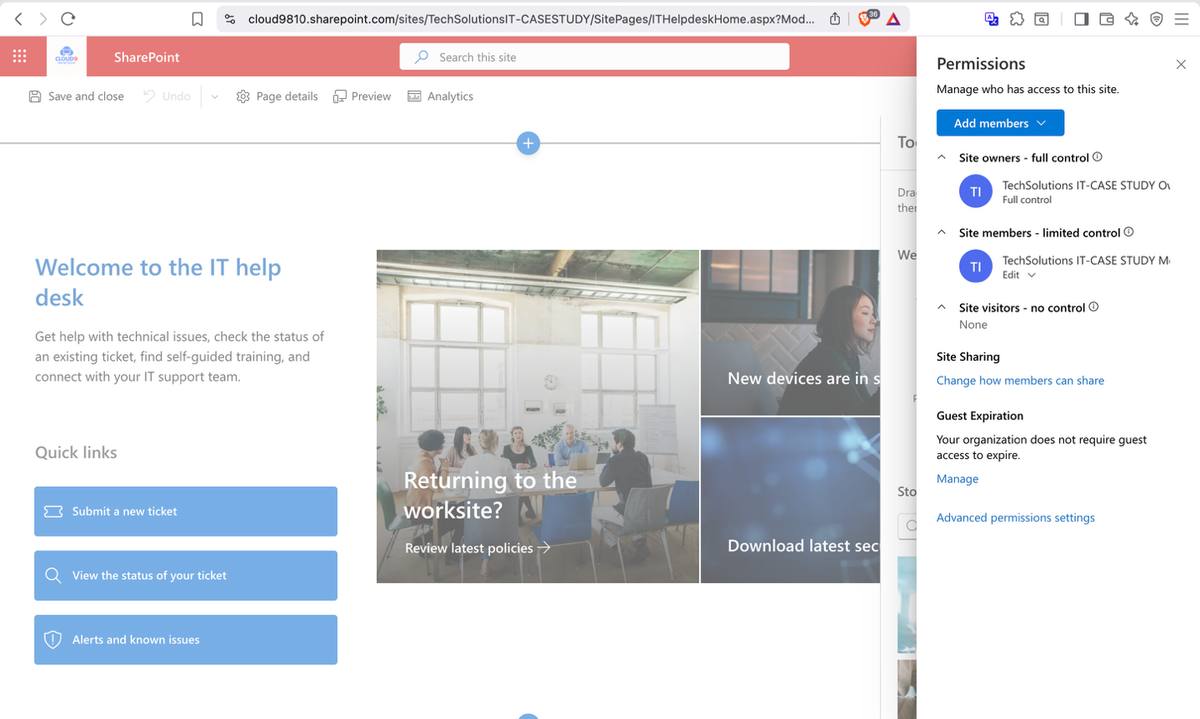
Task: Click info icon beside Site members
Action: (1129, 232)
